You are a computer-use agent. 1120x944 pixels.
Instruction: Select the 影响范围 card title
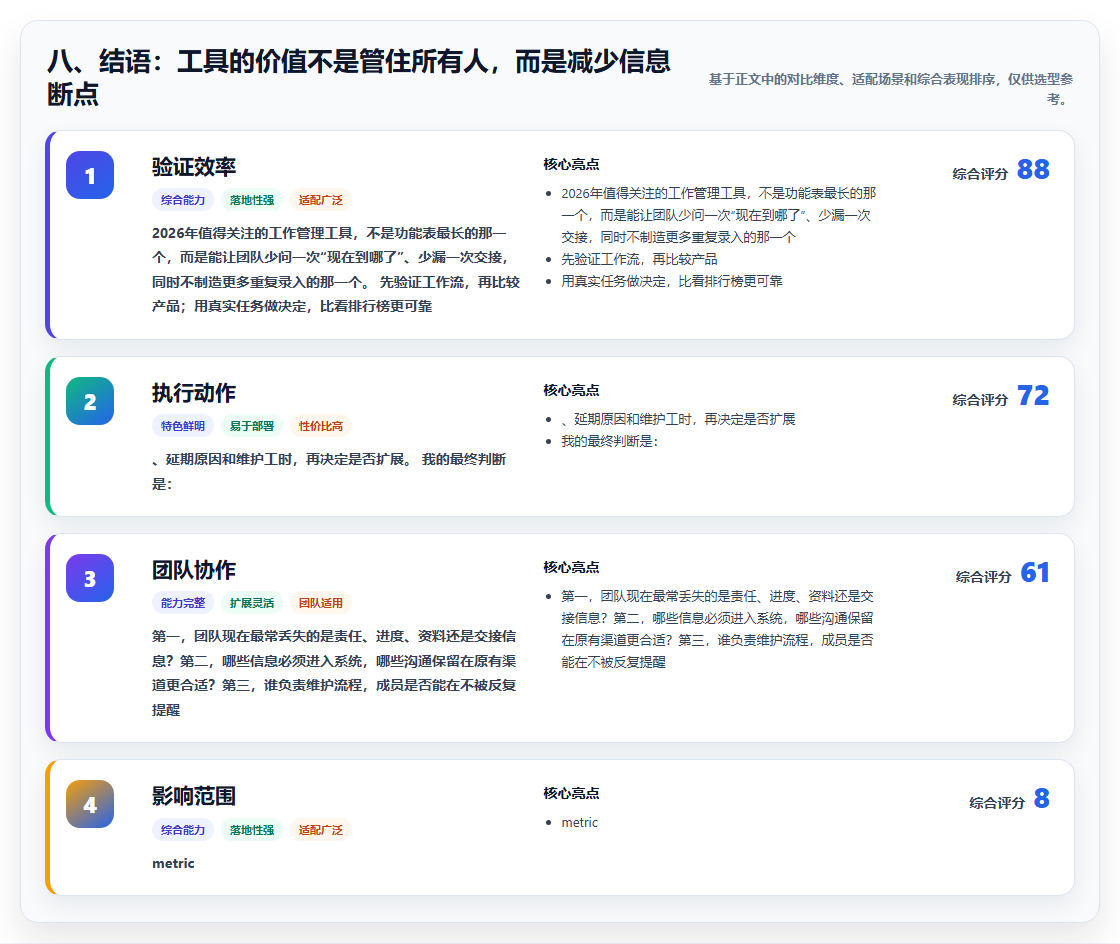tap(194, 796)
